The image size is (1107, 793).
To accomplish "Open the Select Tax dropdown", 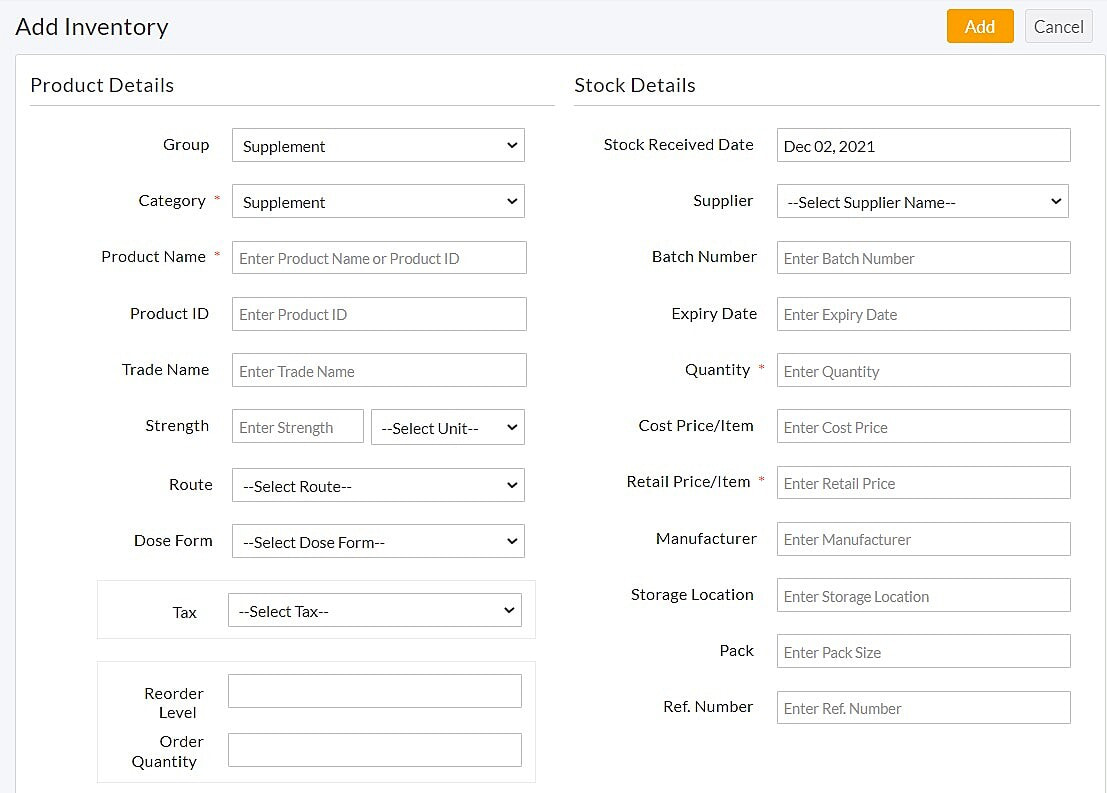I will coord(375,611).
